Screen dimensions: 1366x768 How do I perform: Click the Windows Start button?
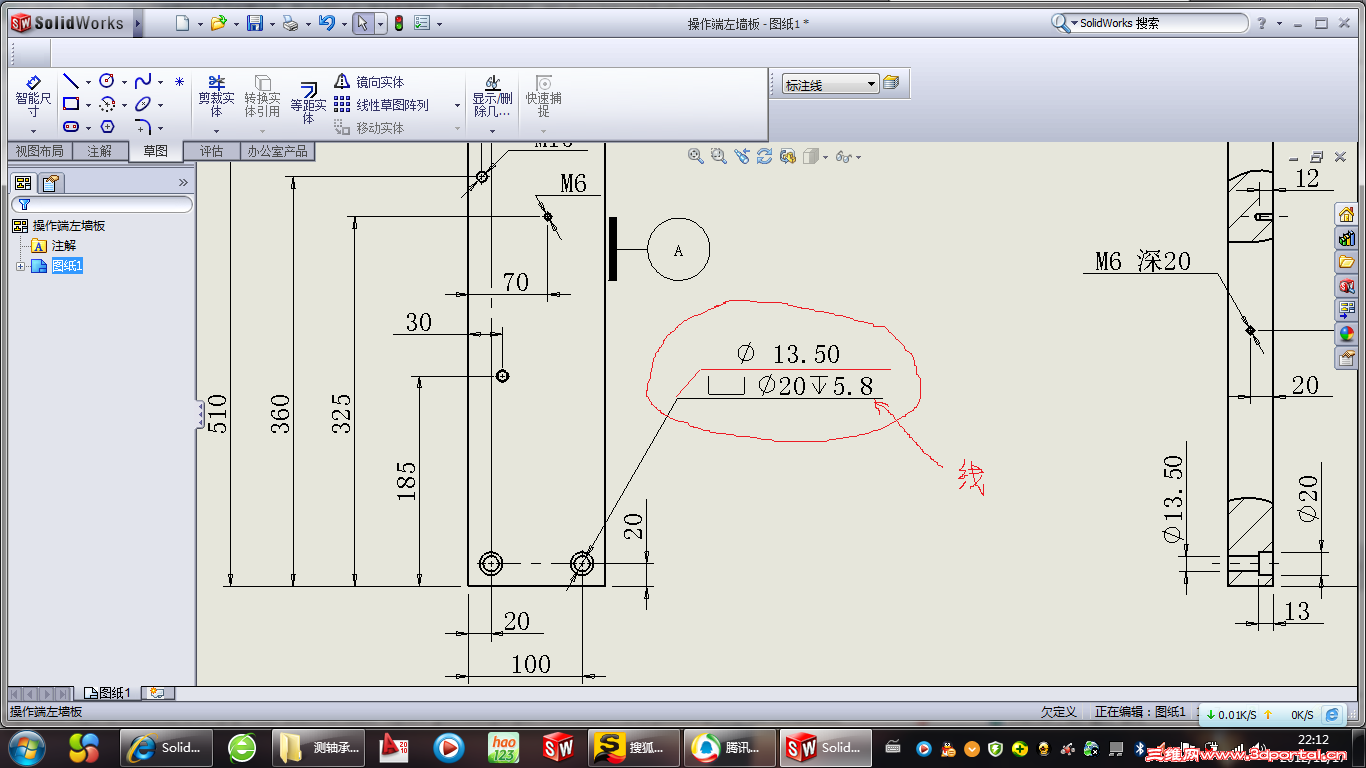[x=27, y=747]
